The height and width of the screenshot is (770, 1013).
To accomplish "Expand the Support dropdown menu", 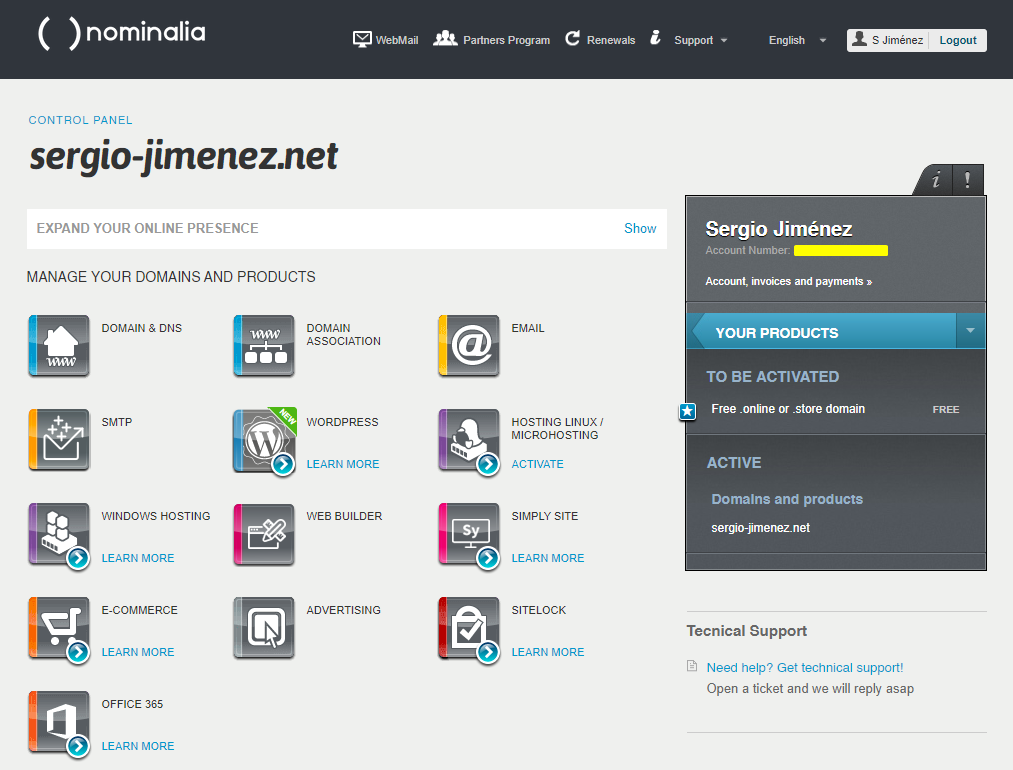I will point(700,40).
